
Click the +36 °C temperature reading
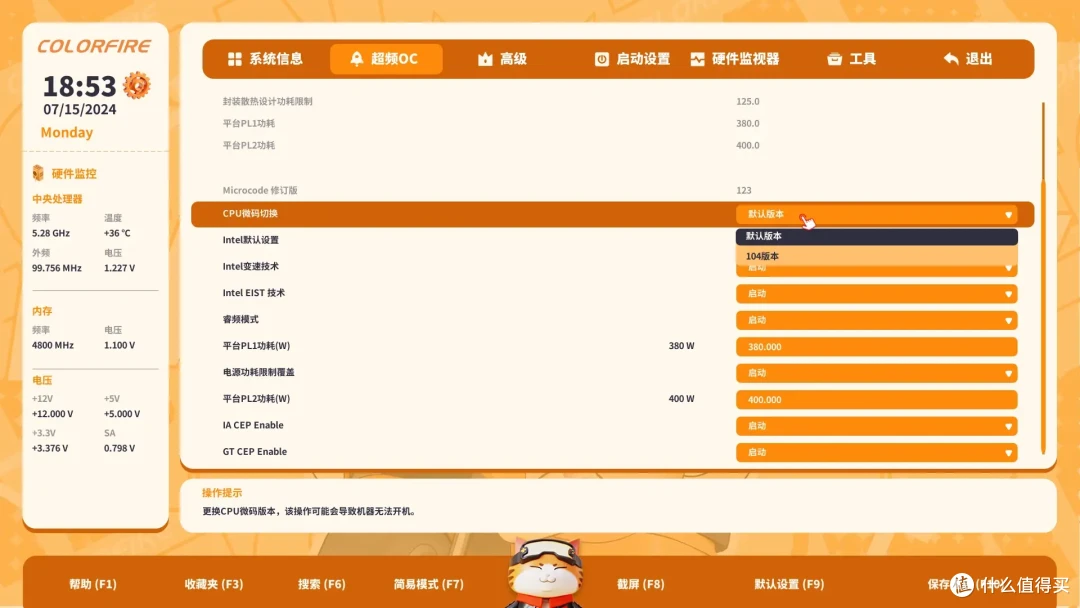click(117, 233)
